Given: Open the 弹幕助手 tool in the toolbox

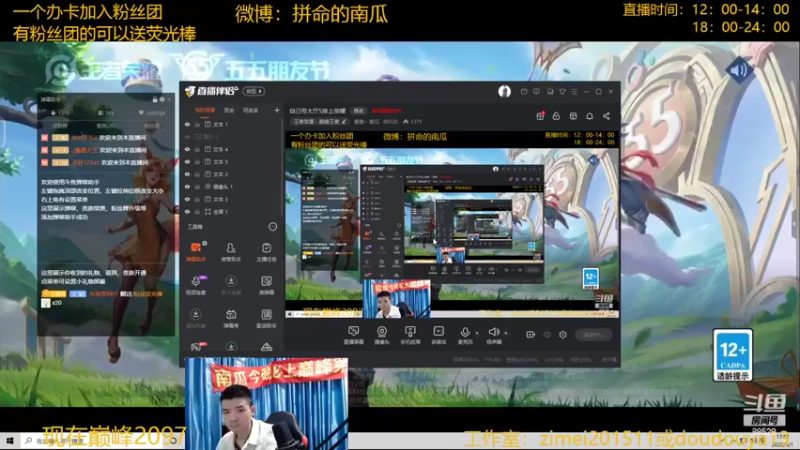Looking at the screenshot, I should pyautogui.click(x=196, y=252).
